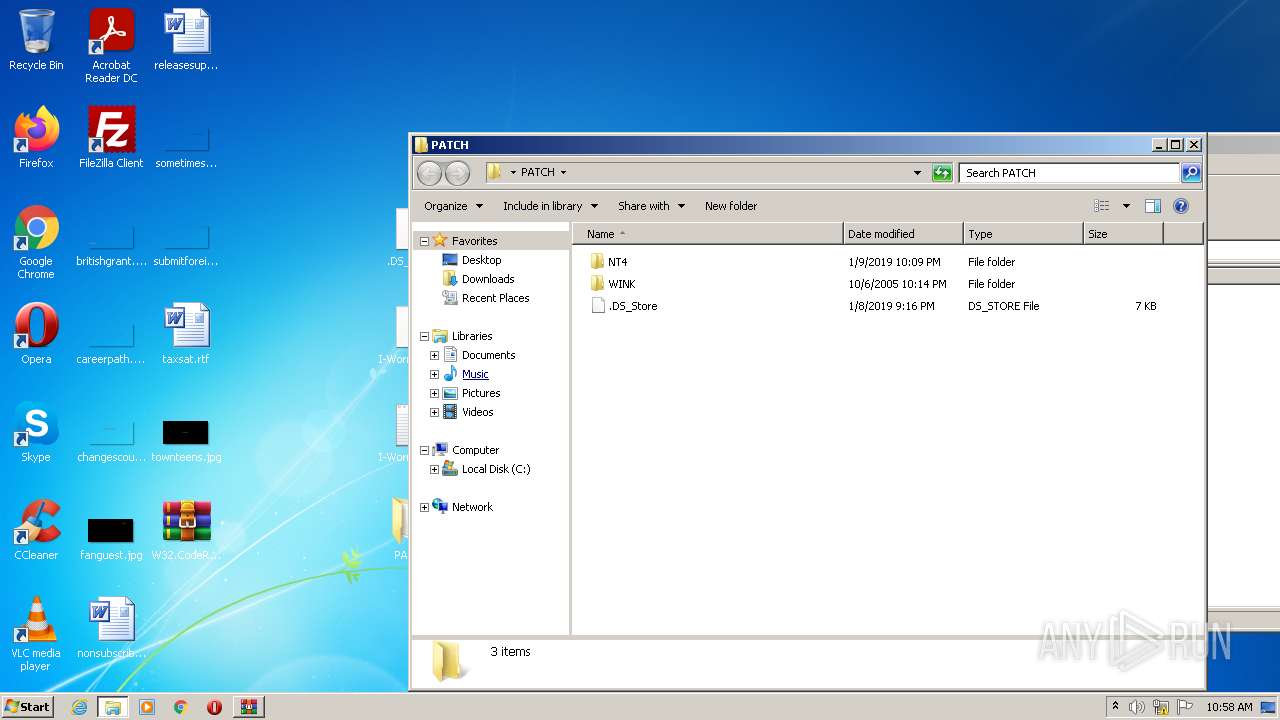The width and height of the screenshot is (1280, 720).
Task: Open VLC media player shortcut
Action: [36, 635]
